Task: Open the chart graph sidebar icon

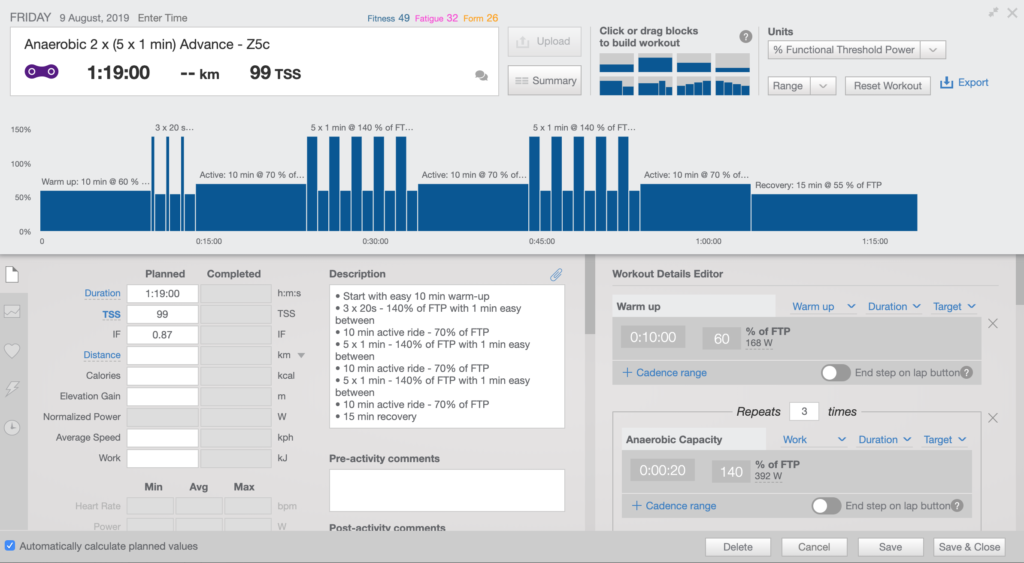Action: (12, 312)
